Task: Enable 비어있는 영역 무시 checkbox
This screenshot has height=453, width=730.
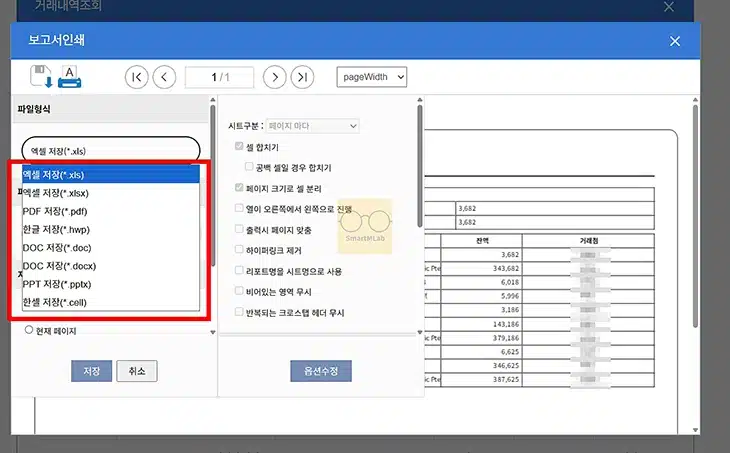Action: 239,291
